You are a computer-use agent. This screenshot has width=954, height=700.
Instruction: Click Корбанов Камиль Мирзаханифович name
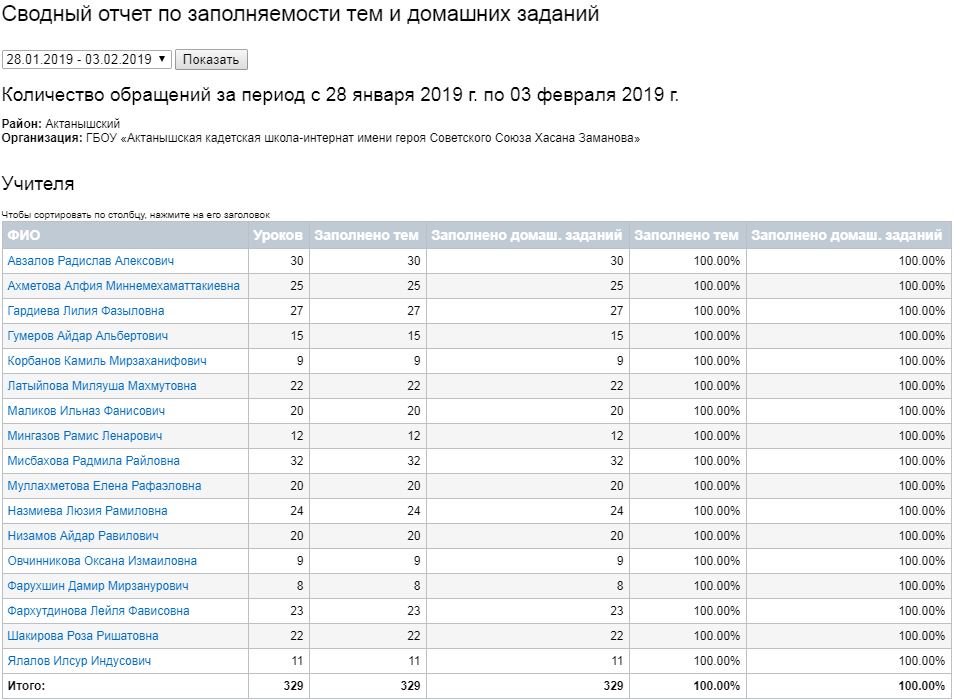tap(107, 361)
